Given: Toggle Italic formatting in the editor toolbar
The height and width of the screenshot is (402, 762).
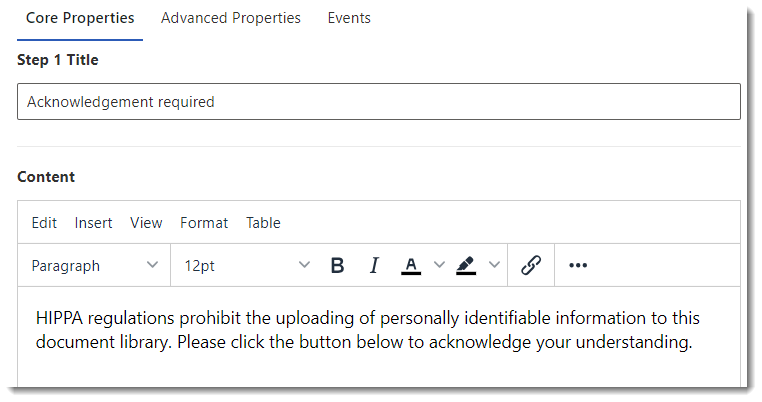Looking at the screenshot, I should 374,266.
